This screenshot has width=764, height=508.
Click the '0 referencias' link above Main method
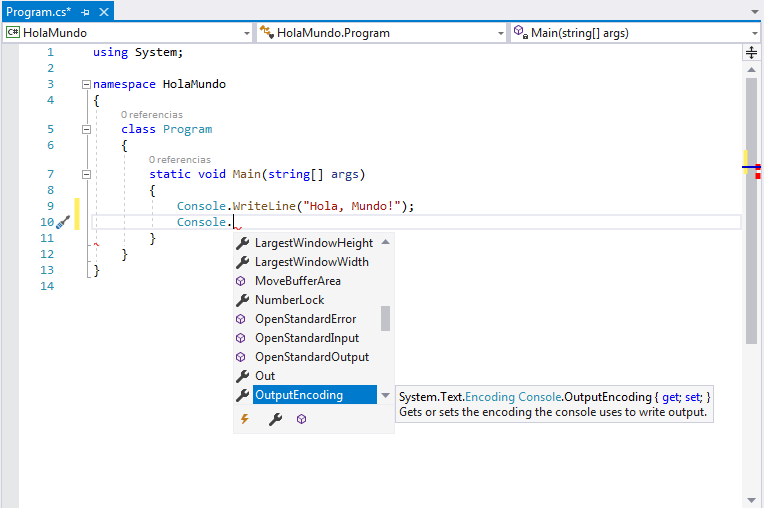click(180, 160)
